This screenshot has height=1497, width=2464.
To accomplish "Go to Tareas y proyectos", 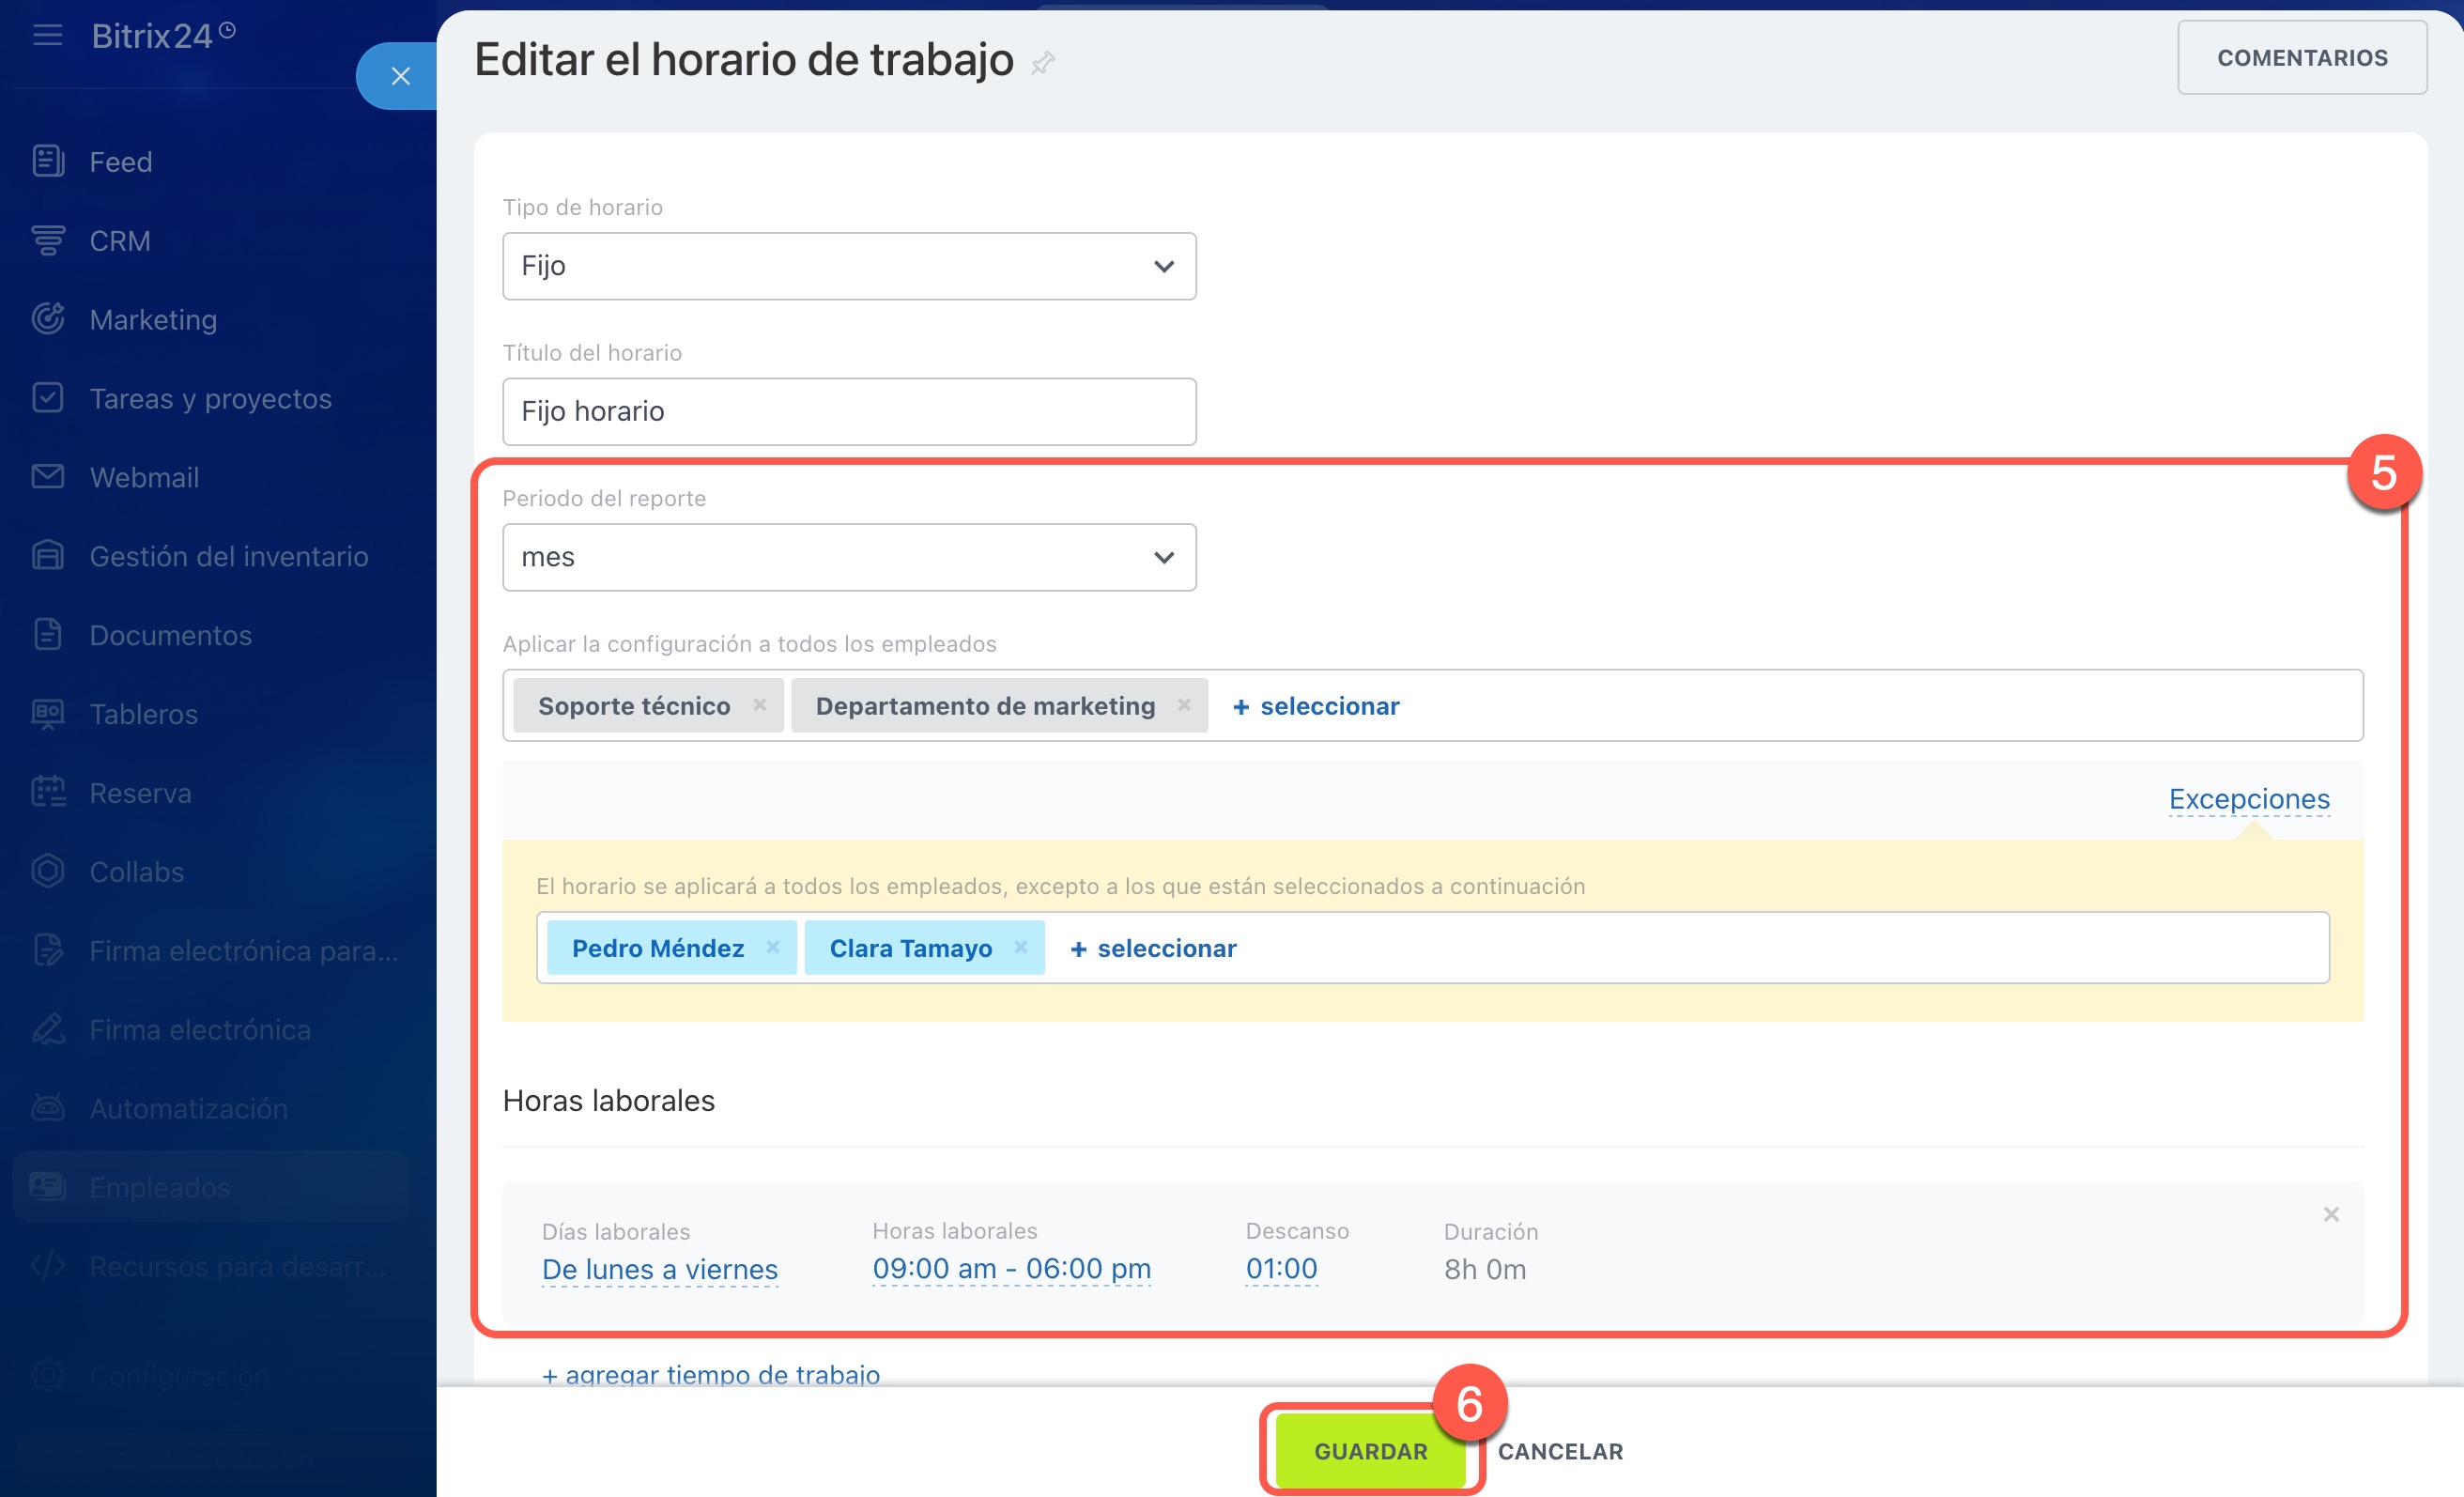I will point(210,399).
